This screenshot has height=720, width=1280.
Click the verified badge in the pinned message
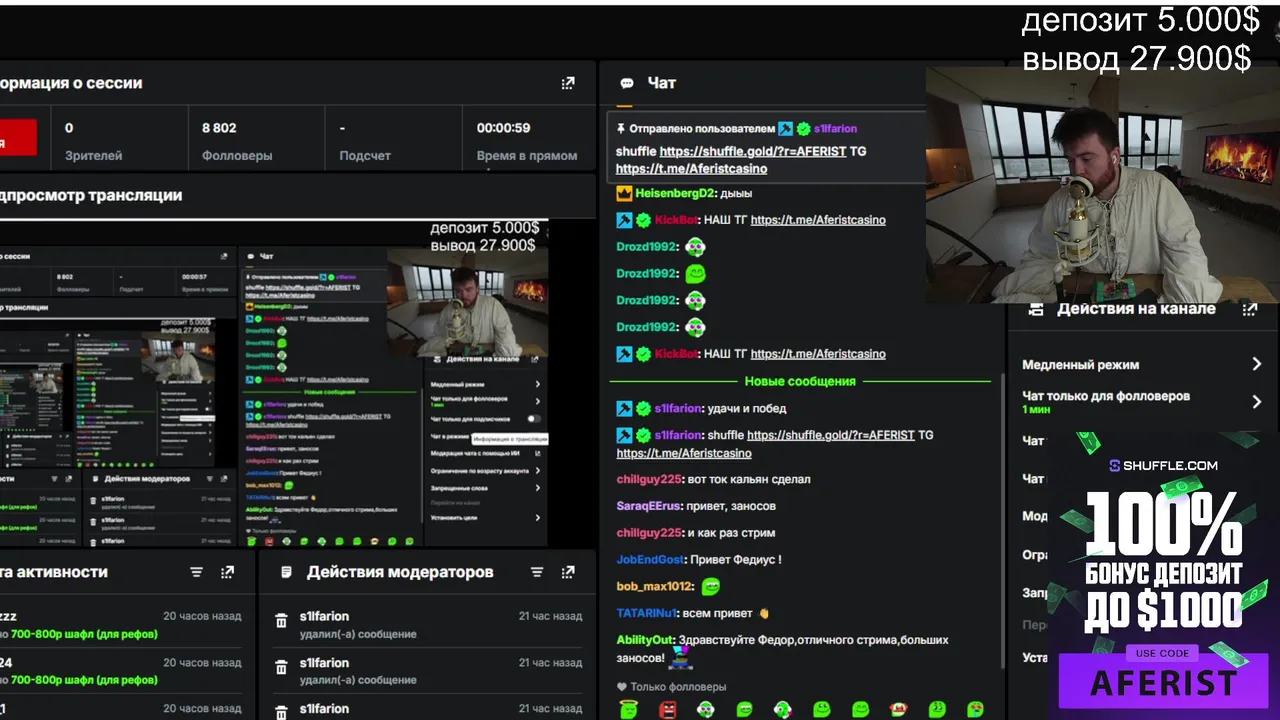click(x=803, y=128)
